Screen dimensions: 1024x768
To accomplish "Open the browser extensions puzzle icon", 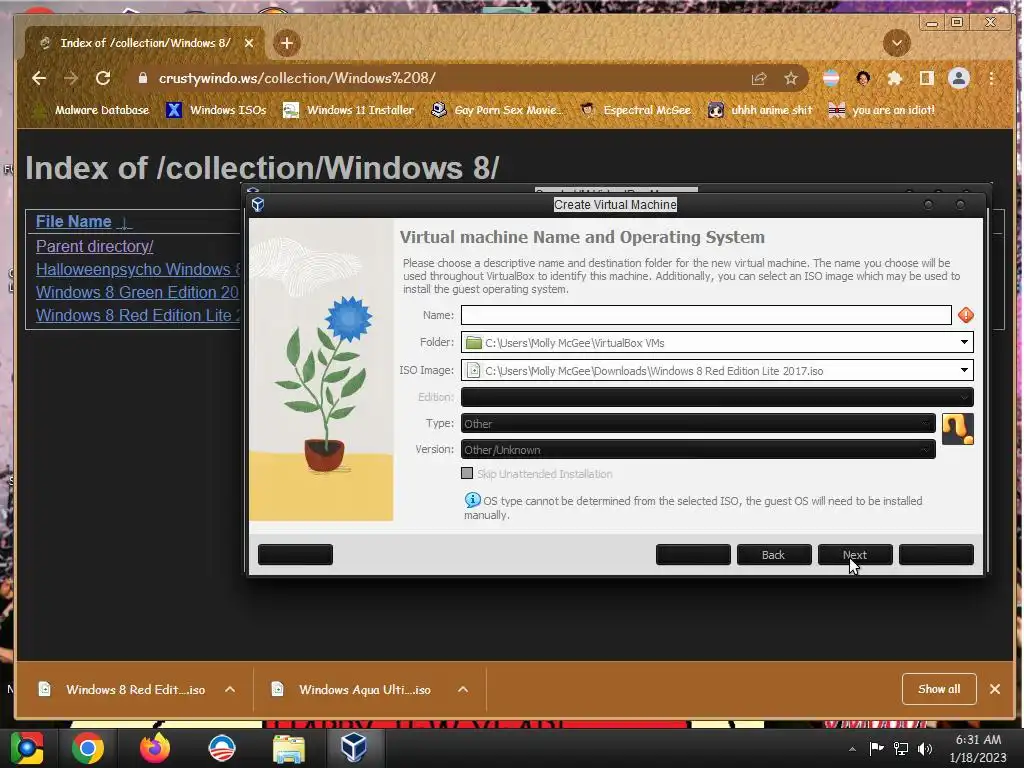I will coord(895,78).
